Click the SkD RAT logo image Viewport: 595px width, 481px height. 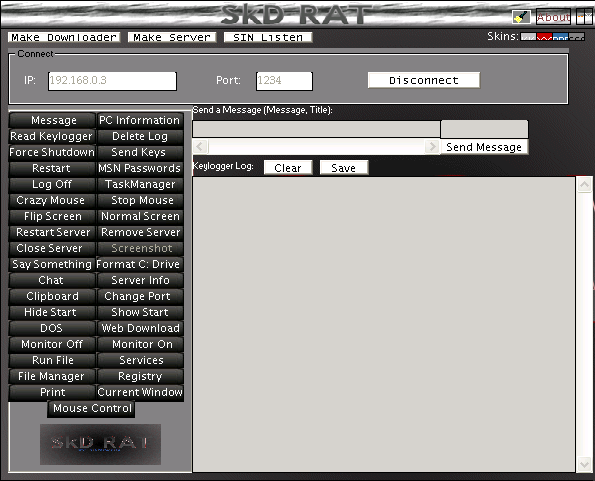pos(100,444)
